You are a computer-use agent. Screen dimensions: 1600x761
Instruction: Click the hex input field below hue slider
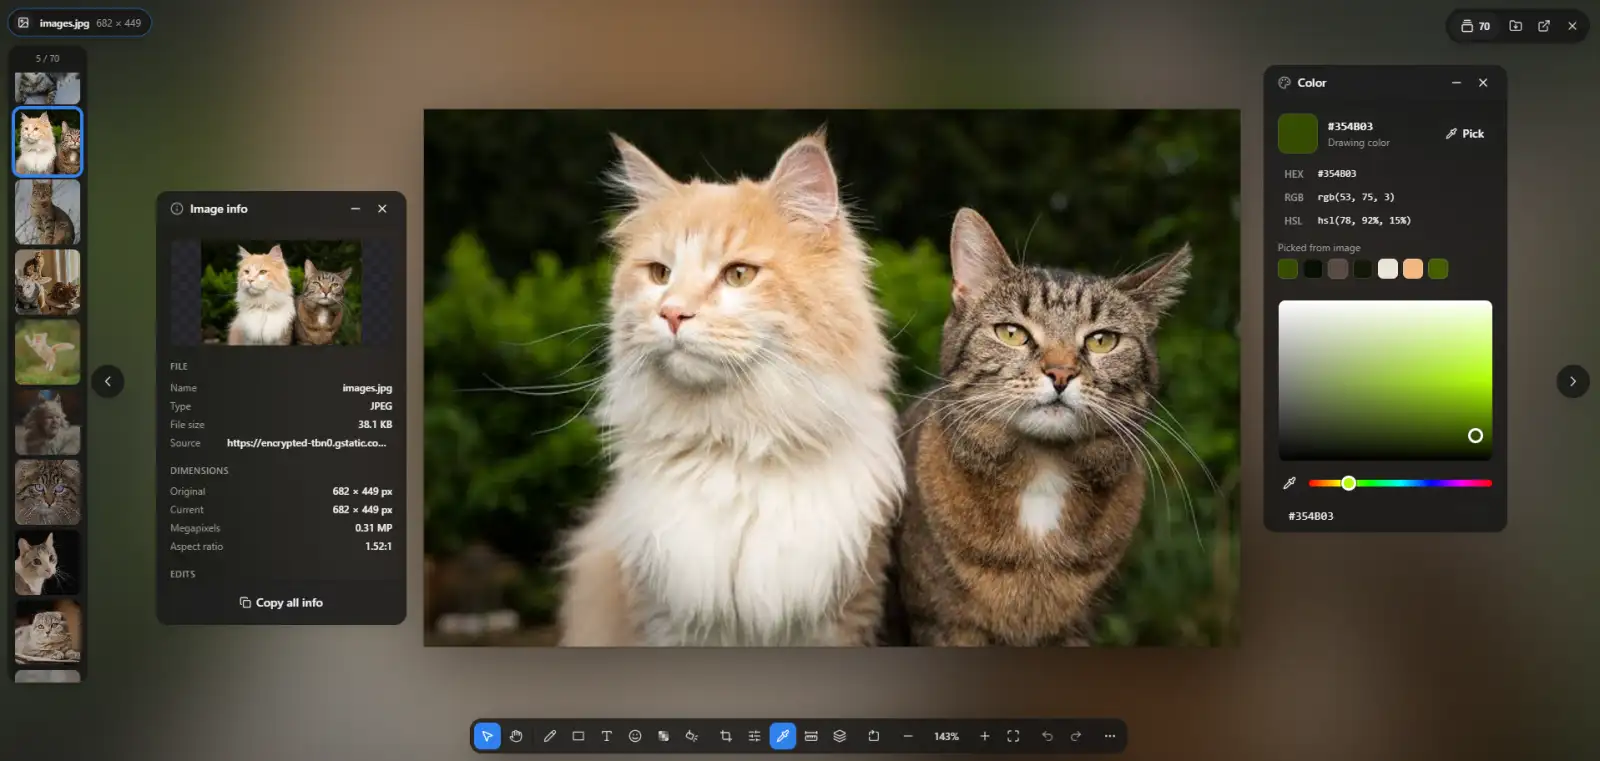click(1385, 516)
